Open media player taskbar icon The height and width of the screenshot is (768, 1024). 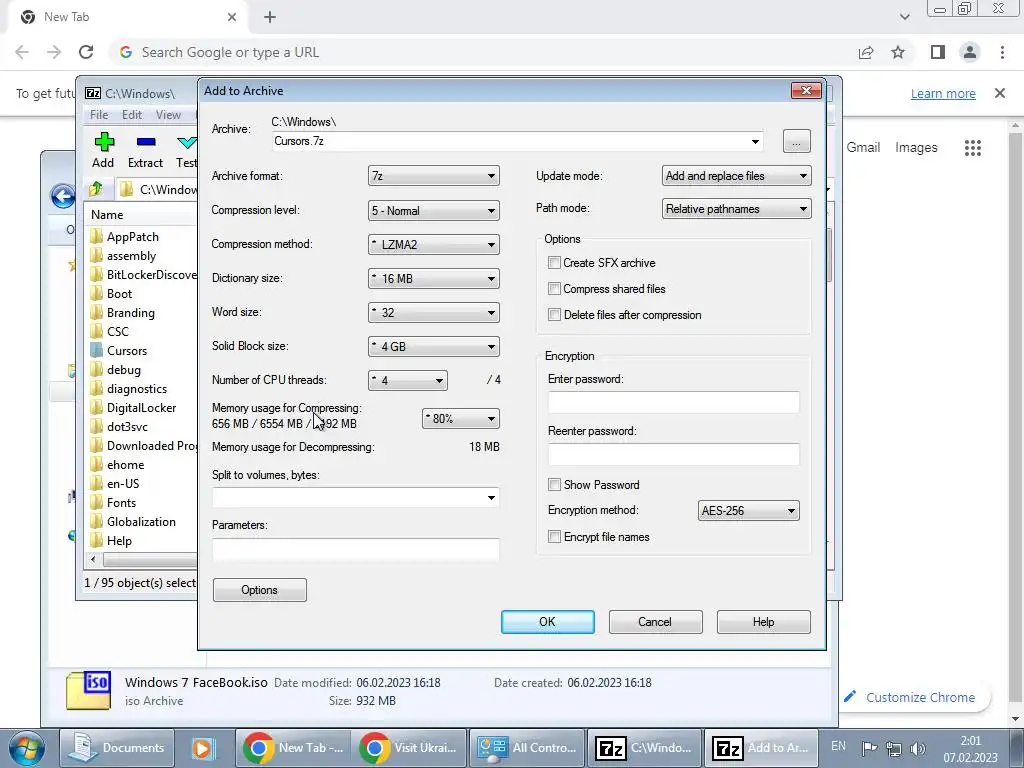(x=202, y=748)
